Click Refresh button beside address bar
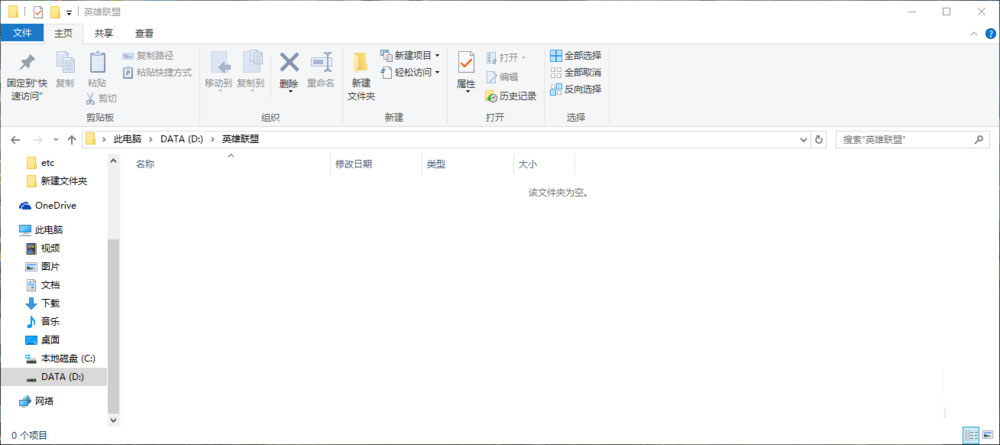1000x445 pixels. pos(820,140)
